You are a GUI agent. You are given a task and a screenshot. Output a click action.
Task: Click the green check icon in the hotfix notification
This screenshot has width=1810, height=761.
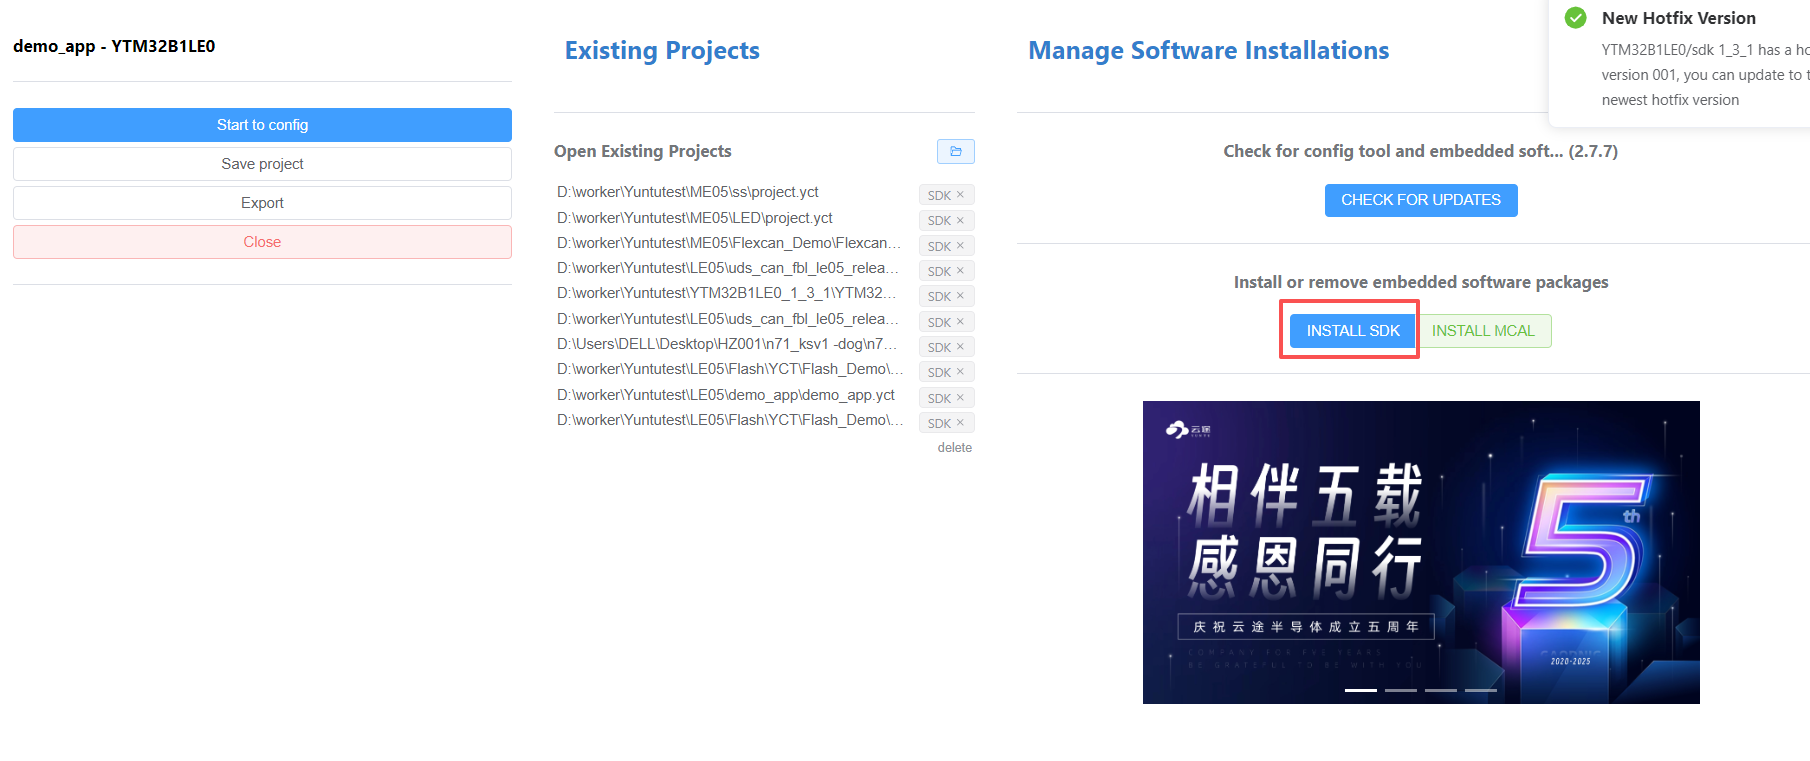(x=1575, y=18)
